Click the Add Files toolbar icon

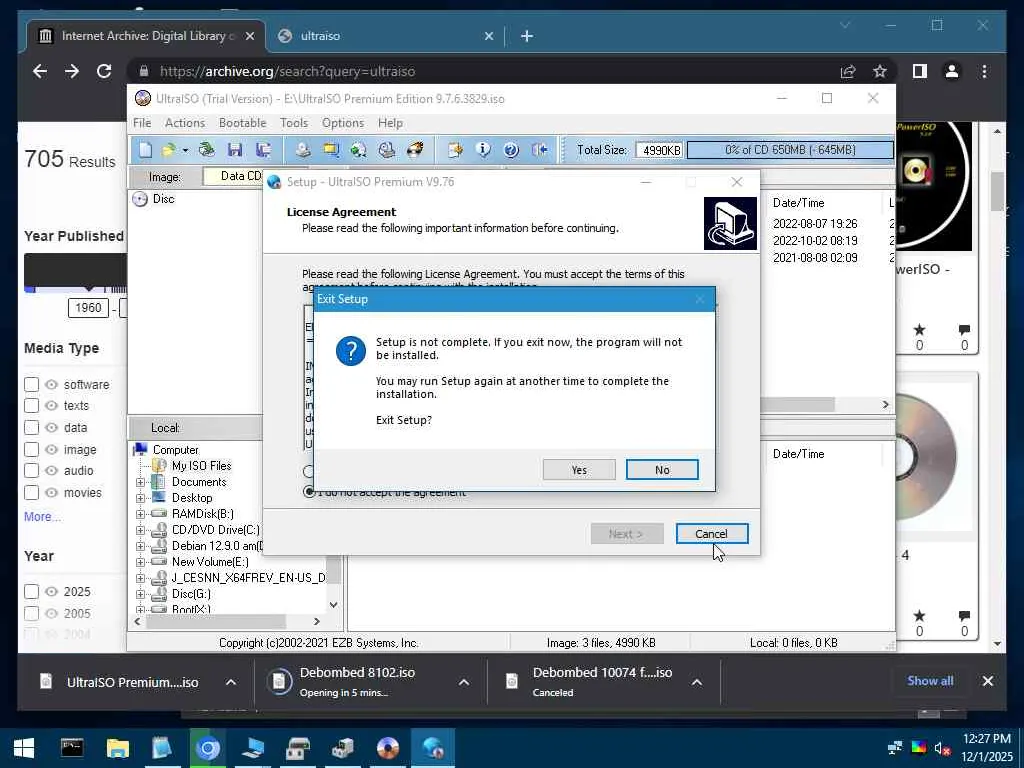(455, 150)
